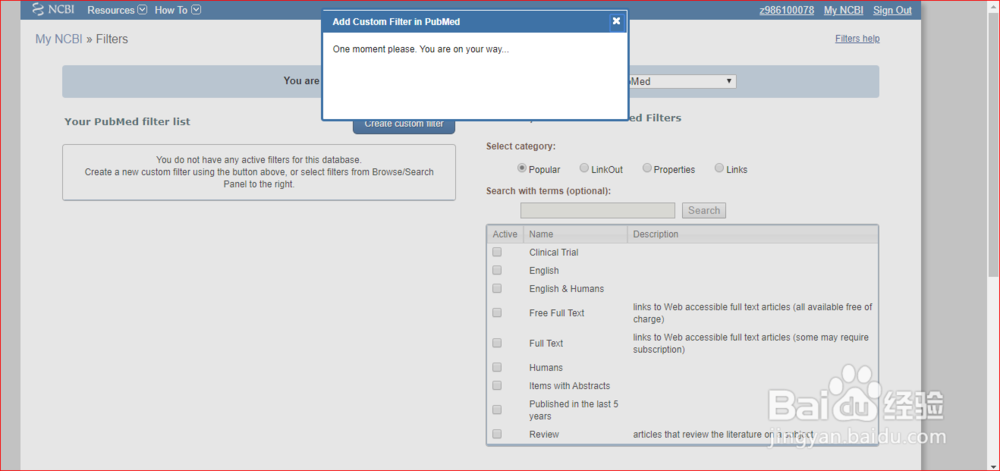Enable the English & Humans filter checkbox
Screen dimensions: 1000x471
point(497,288)
